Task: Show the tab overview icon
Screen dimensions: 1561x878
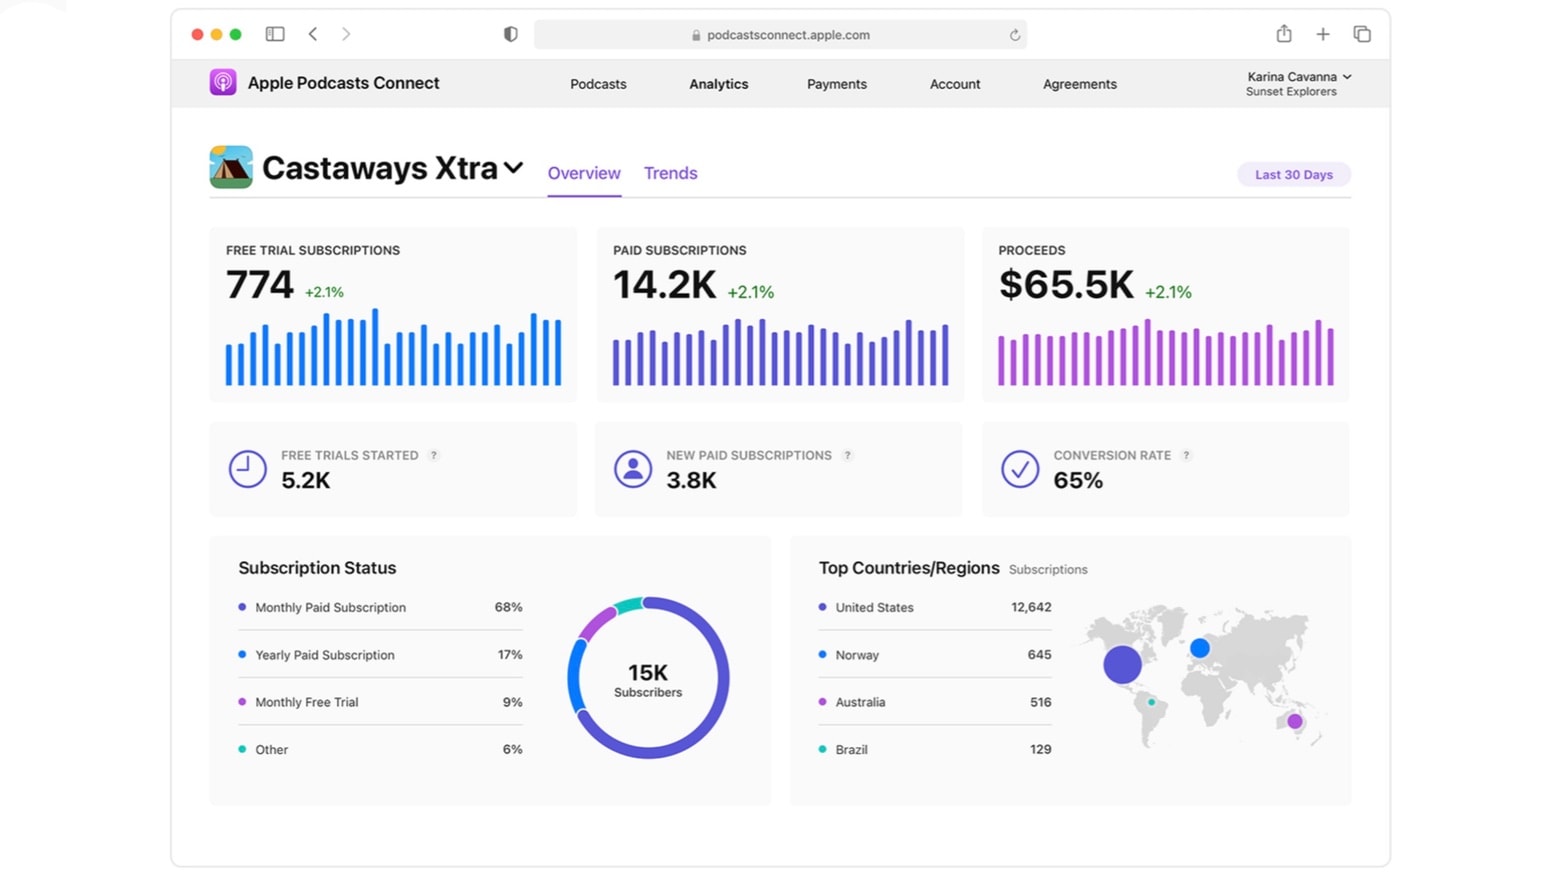Action: pos(1362,34)
